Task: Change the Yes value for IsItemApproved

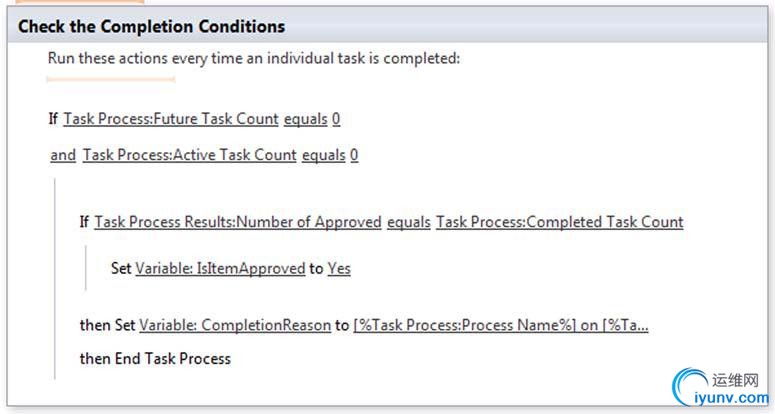Action: click(339, 268)
